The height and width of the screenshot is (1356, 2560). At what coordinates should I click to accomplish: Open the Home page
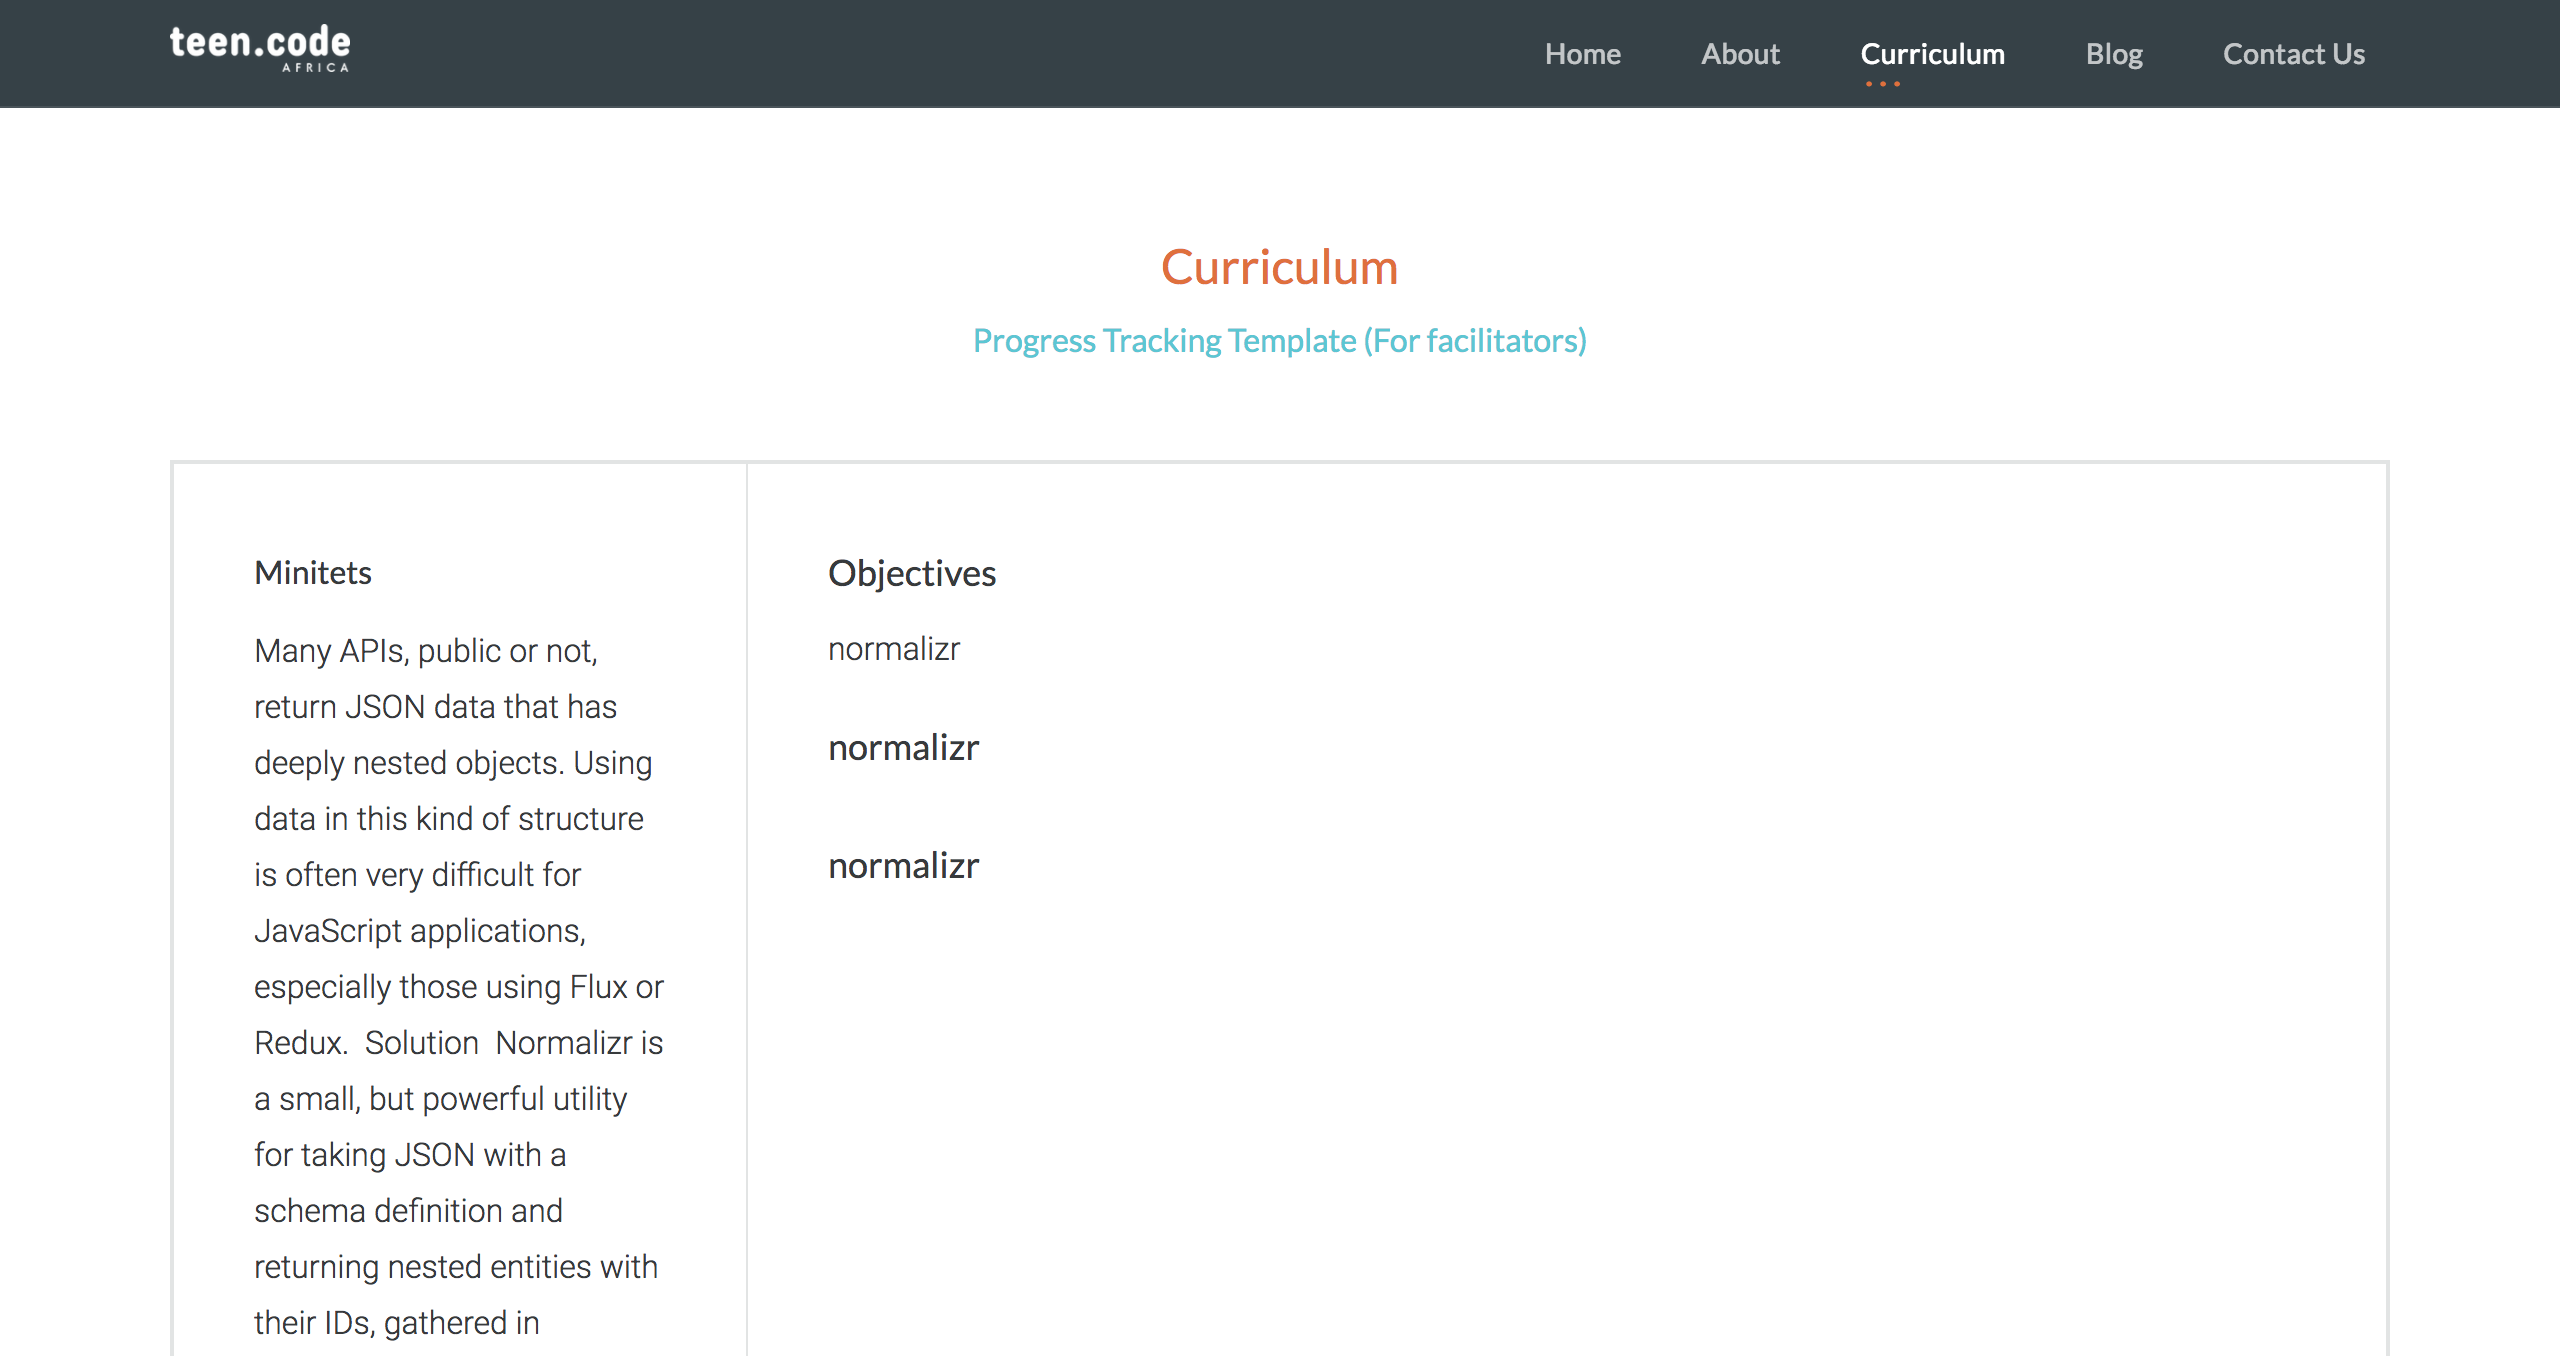click(1582, 54)
